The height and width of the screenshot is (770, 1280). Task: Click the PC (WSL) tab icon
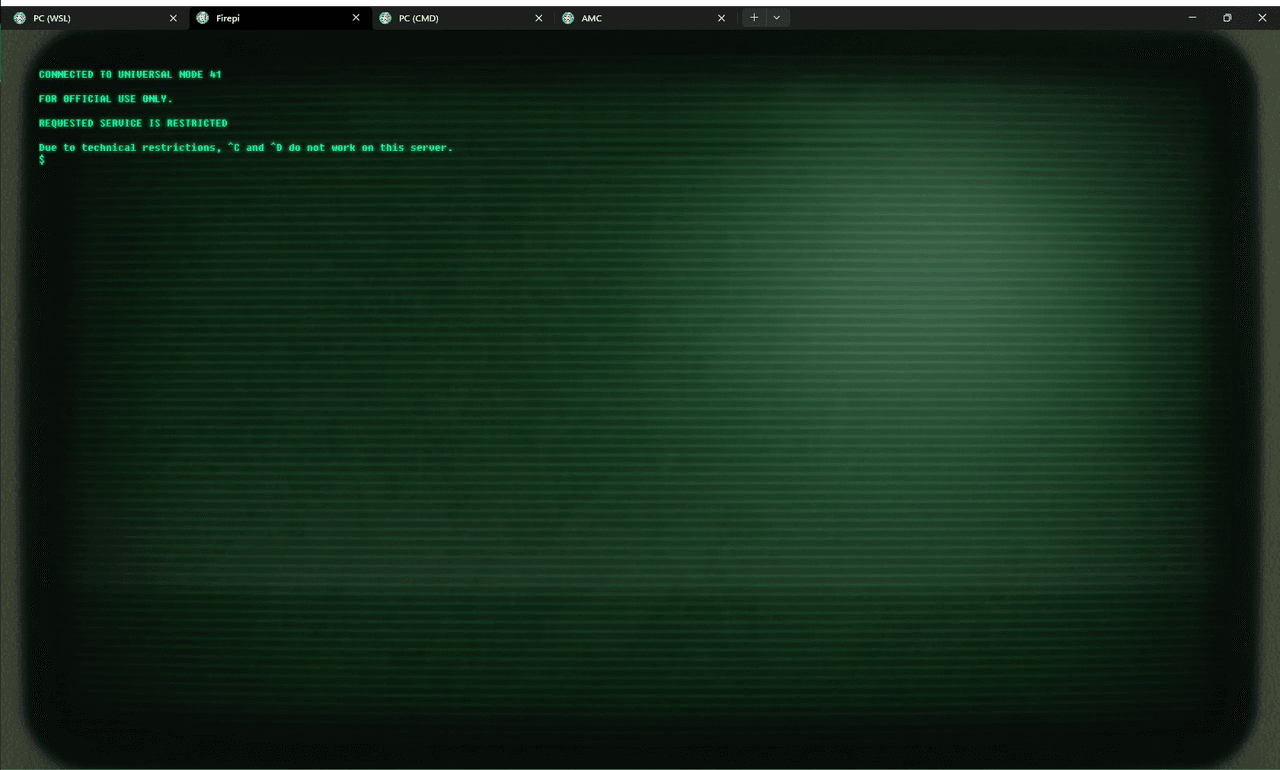point(20,18)
